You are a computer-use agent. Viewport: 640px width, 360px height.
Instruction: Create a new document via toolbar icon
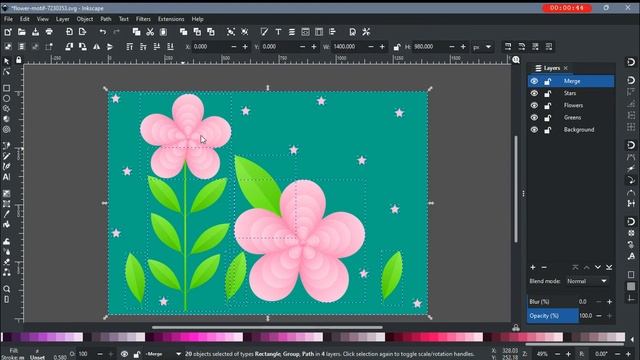pos(8,32)
